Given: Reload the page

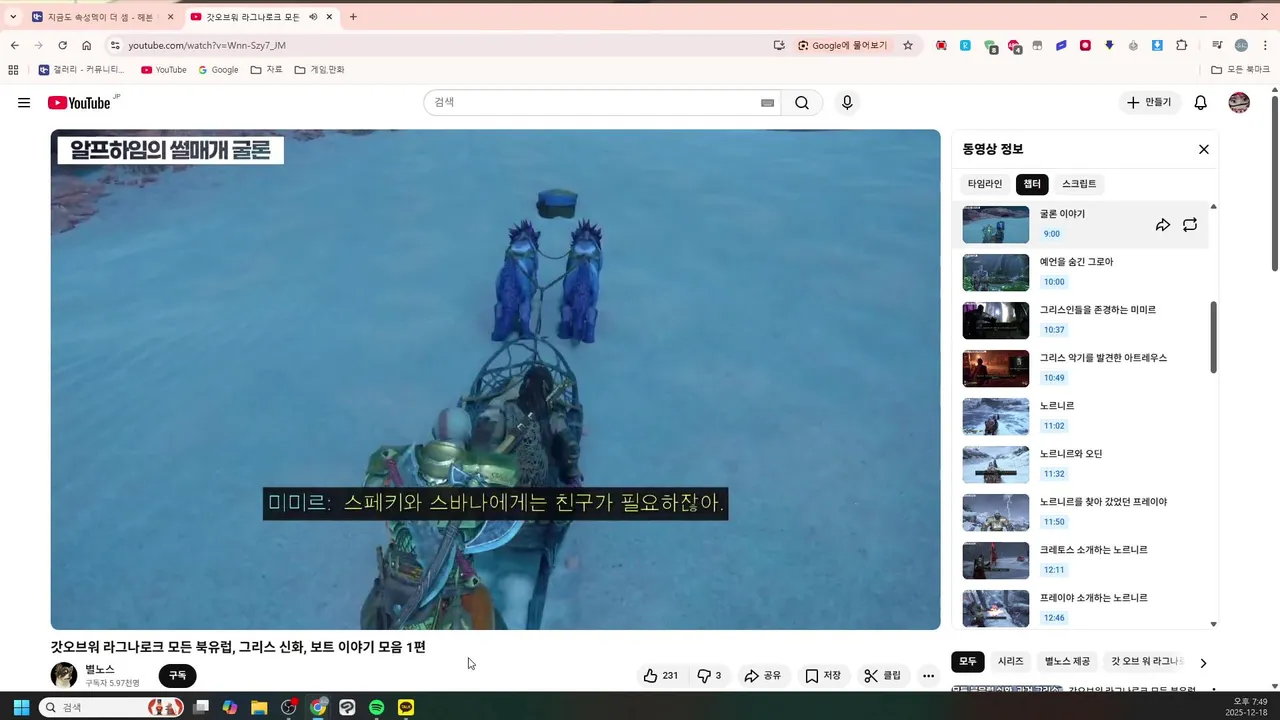Looking at the screenshot, I should 62,45.
